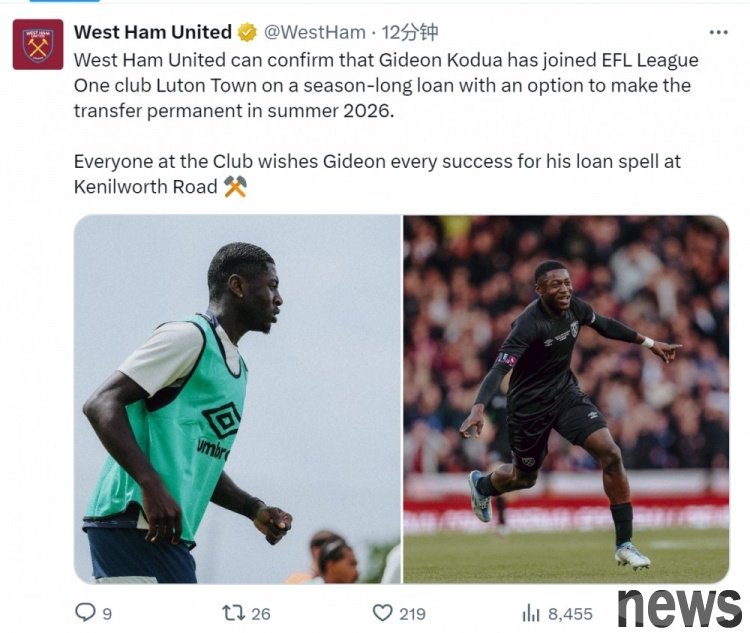Screen dimensions: 750x633
Task: Open the tweet's 12分钟 timestamp
Action: tap(409, 32)
